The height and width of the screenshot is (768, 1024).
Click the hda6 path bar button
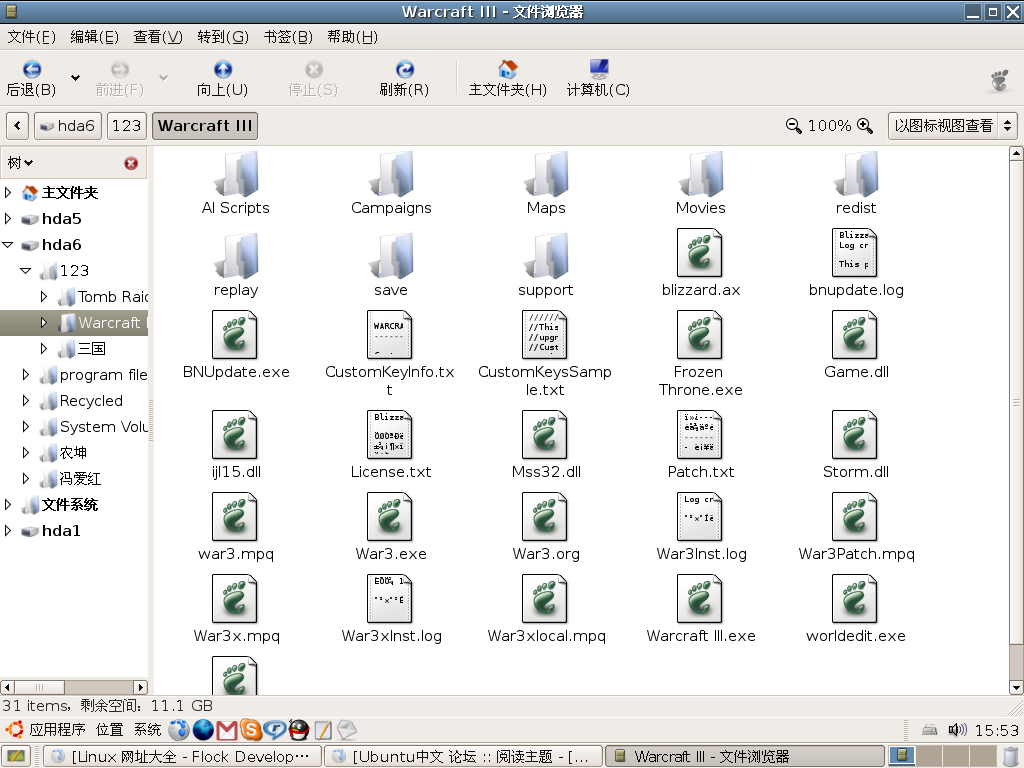68,125
